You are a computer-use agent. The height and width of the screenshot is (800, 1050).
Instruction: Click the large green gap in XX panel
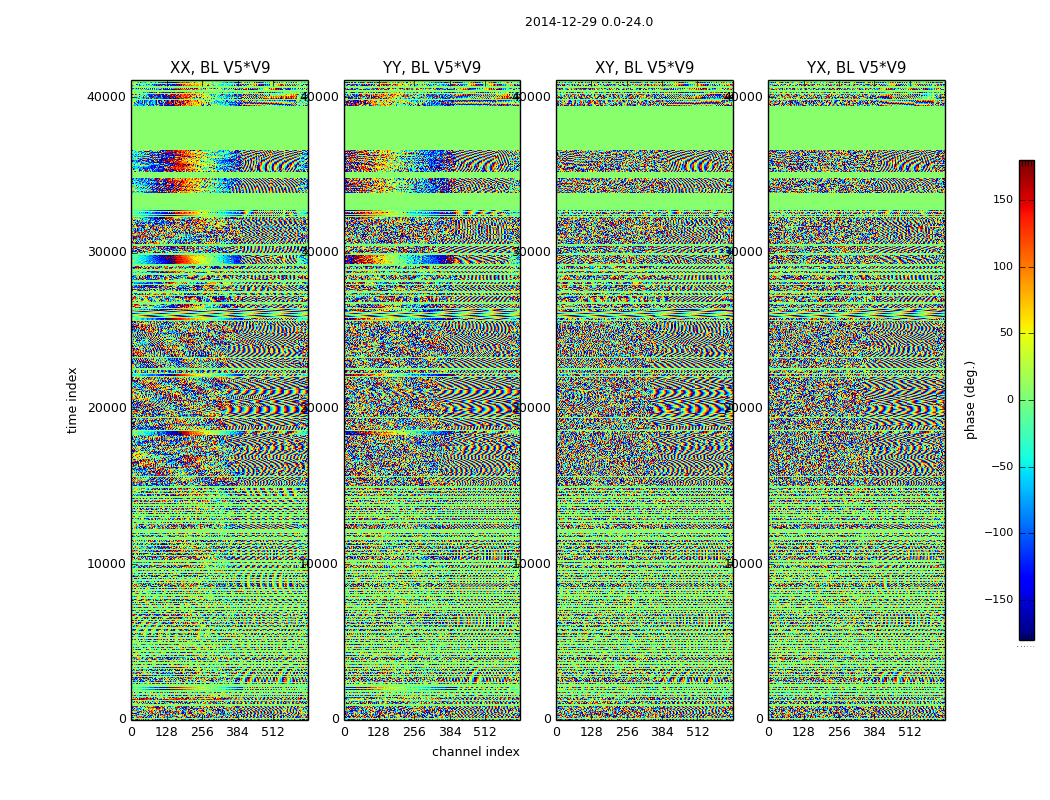pyautogui.click(x=220, y=128)
